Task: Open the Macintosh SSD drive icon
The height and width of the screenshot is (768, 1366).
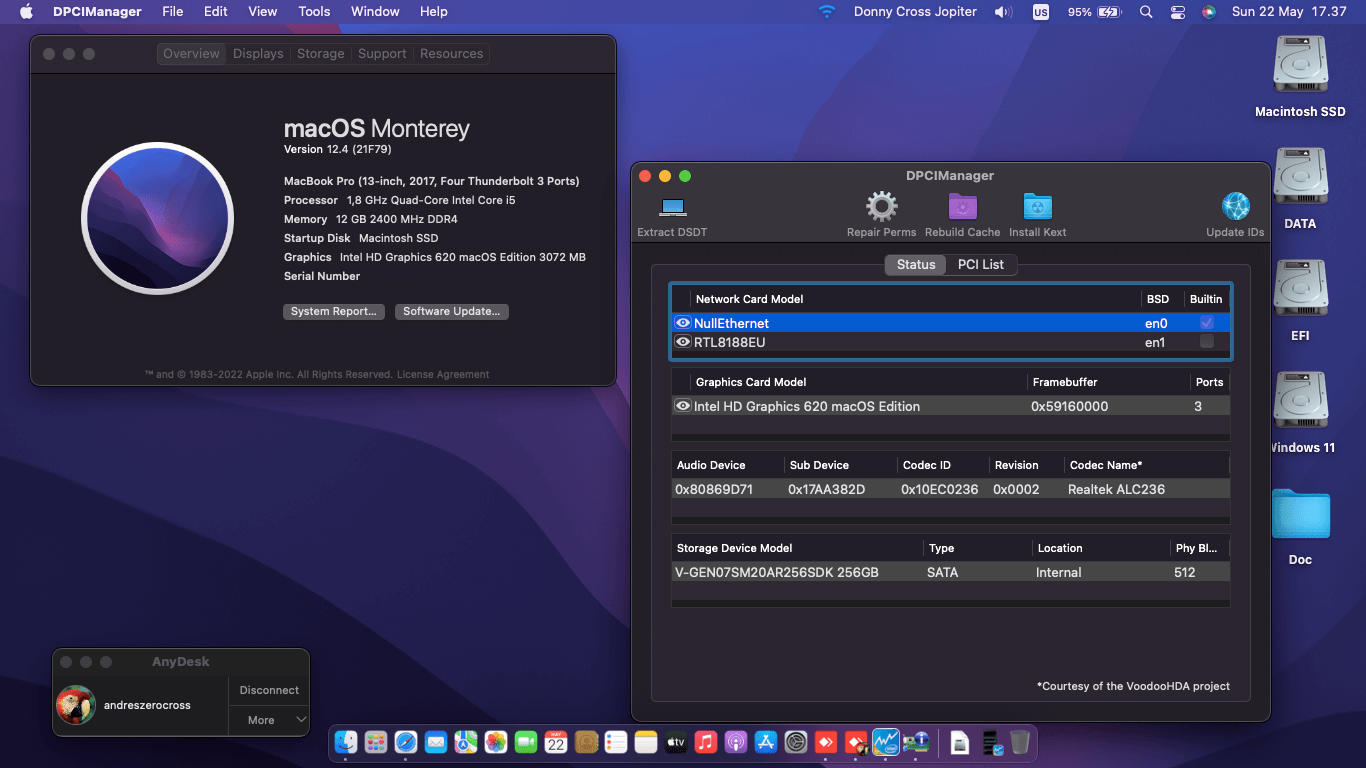Action: coord(1300,66)
